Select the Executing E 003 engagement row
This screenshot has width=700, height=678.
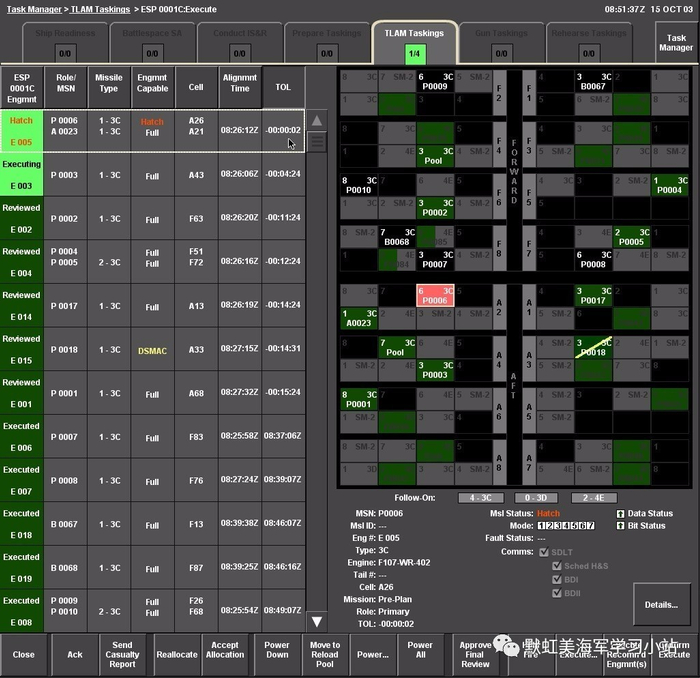pos(22,175)
